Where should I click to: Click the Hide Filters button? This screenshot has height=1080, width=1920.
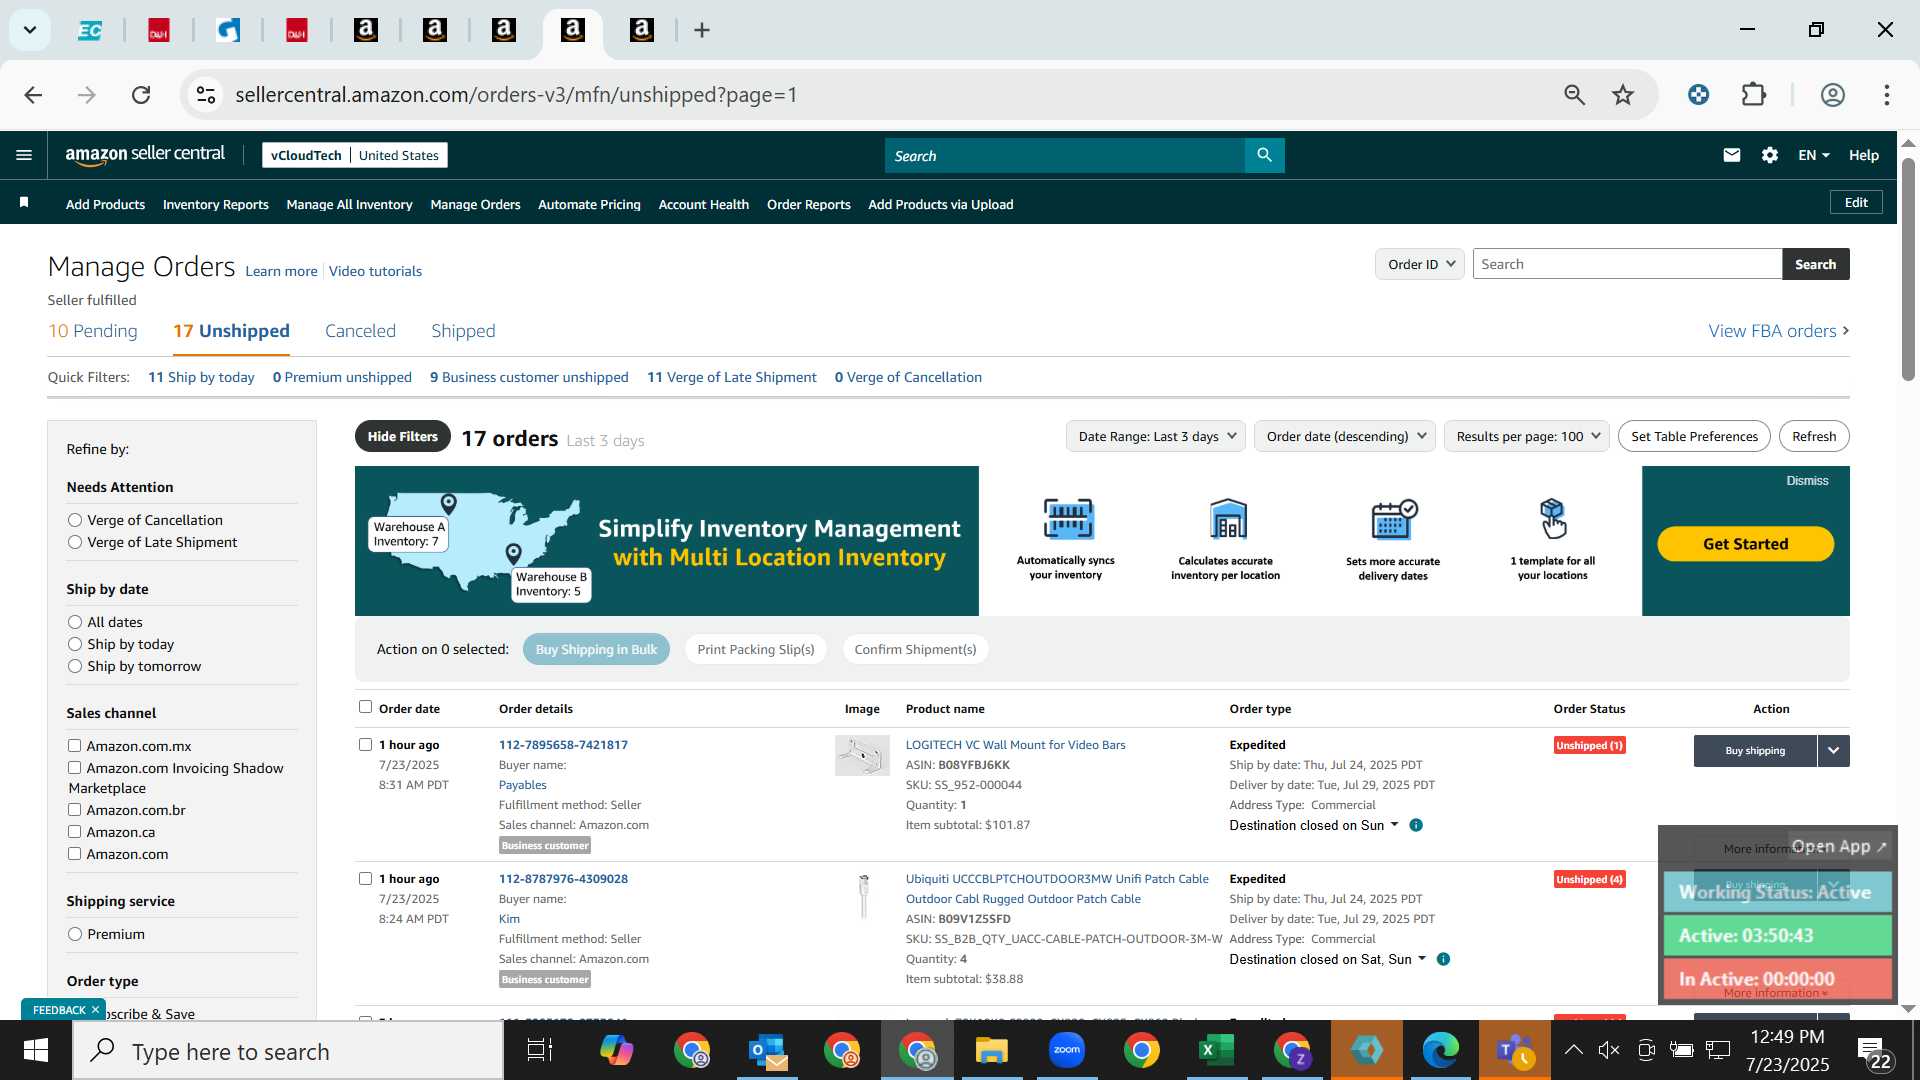click(x=402, y=436)
